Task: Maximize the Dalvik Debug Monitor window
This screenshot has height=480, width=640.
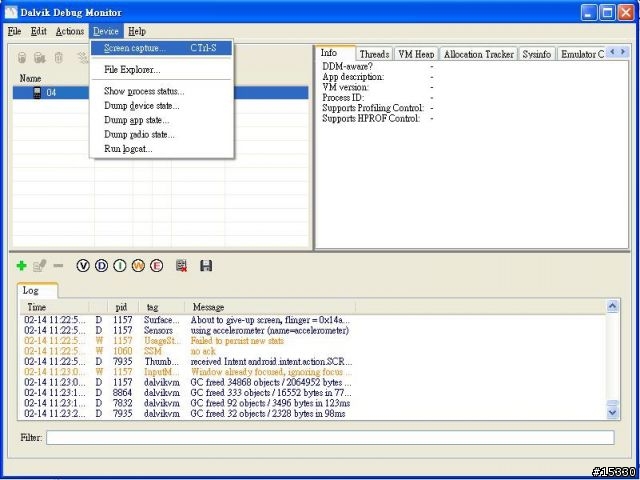Action: pos(607,13)
